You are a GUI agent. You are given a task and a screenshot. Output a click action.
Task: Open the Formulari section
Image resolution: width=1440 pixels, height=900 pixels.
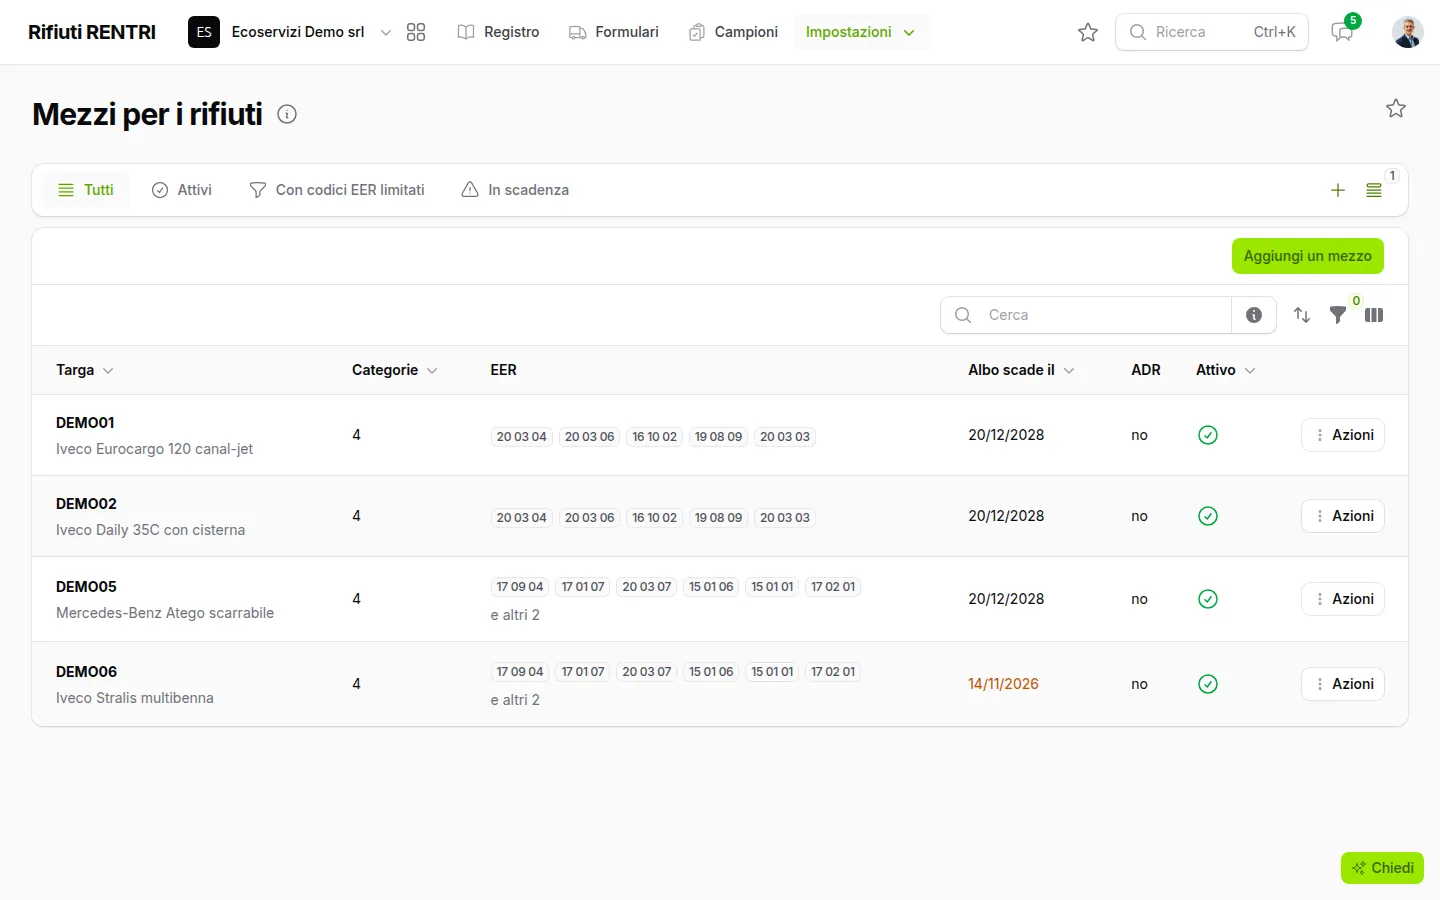tap(614, 32)
